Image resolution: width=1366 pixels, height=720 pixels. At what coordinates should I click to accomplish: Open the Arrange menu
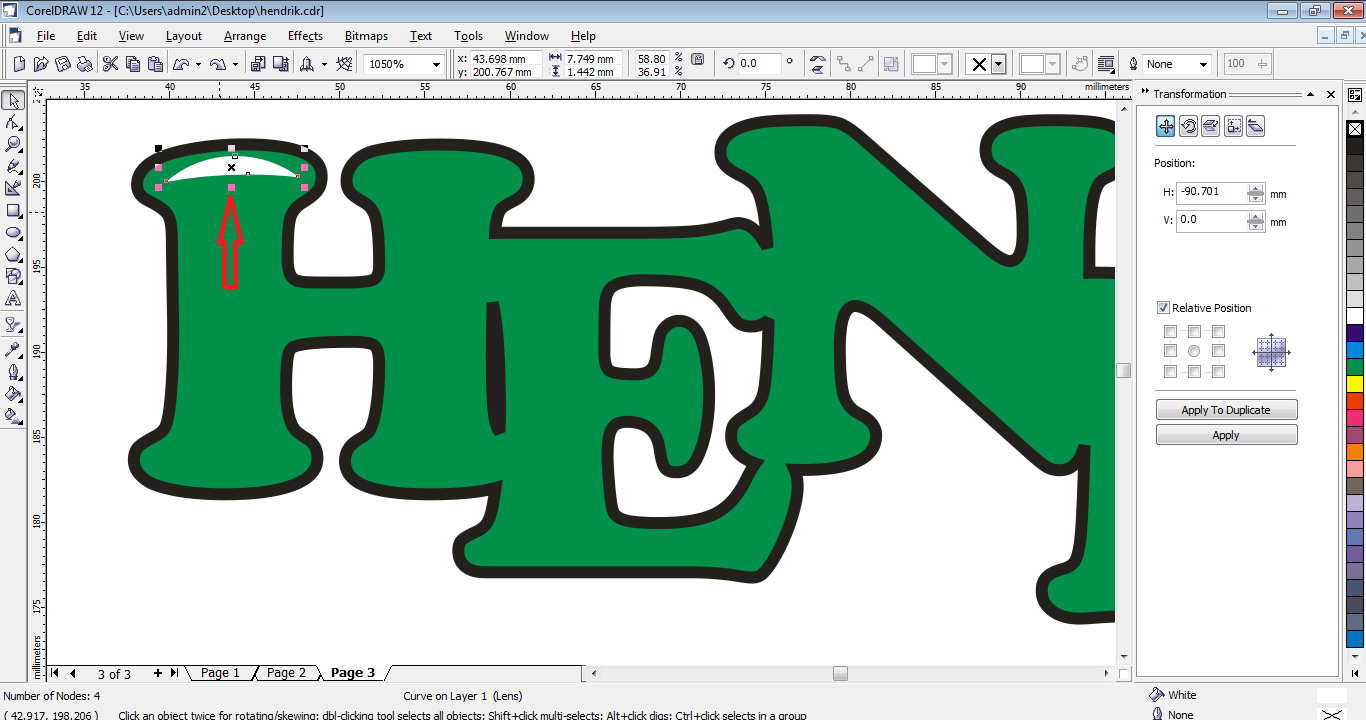pyautogui.click(x=245, y=36)
